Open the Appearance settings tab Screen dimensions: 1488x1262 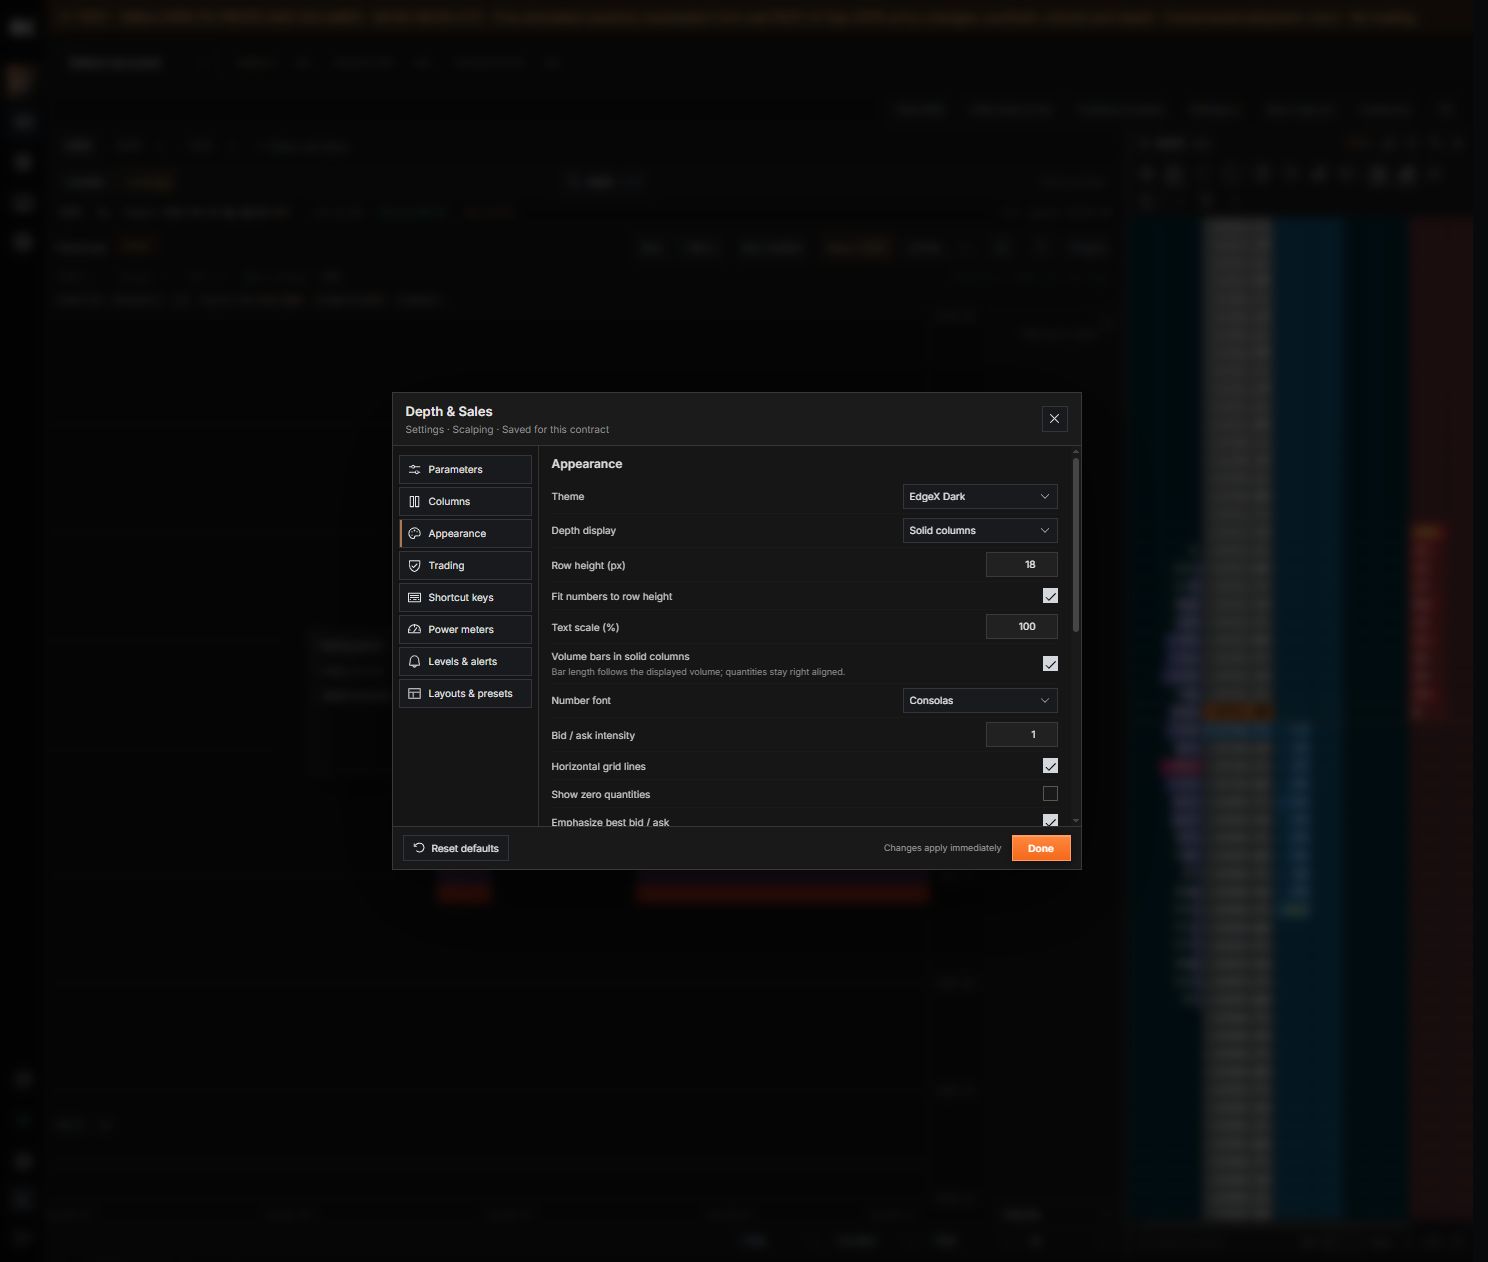pos(465,534)
